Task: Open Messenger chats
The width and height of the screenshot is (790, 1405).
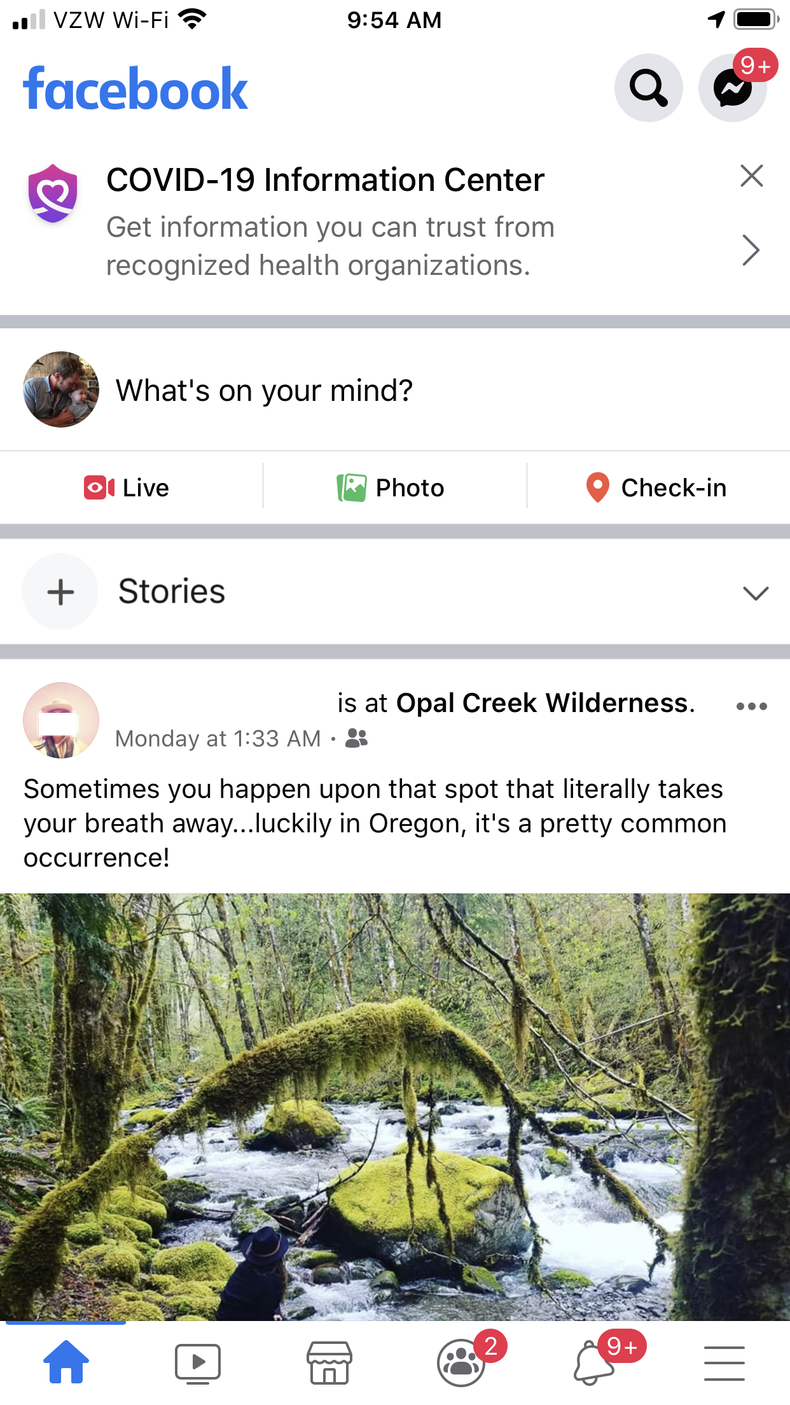Action: [x=732, y=89]
